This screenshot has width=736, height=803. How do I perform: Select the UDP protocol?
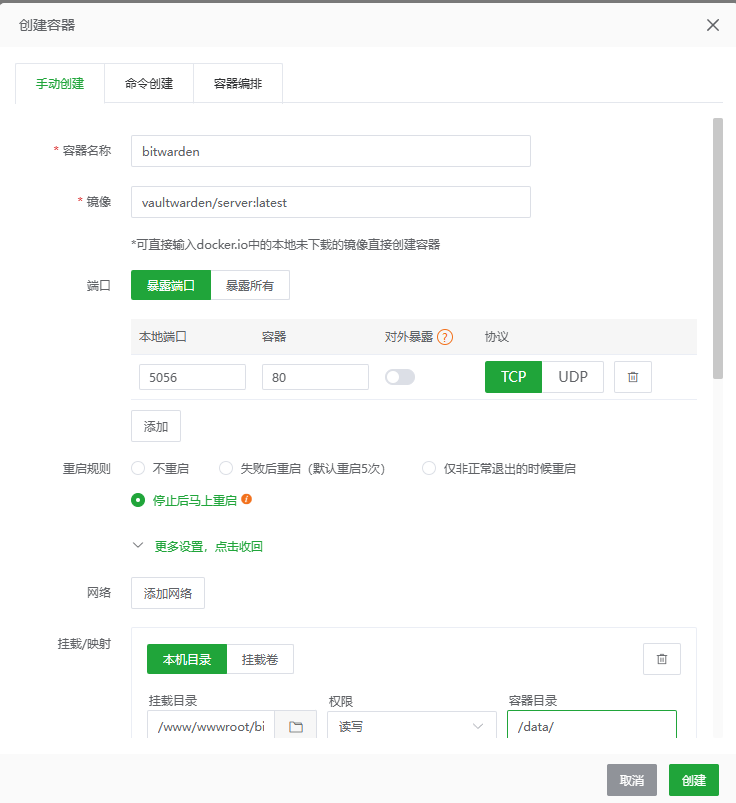coord(573,377)
